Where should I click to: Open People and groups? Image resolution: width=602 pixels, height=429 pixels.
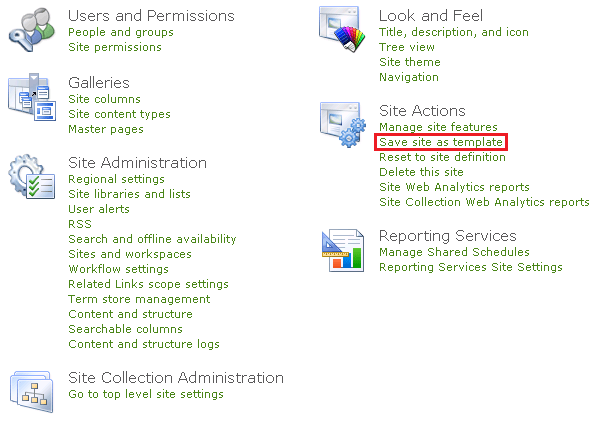(x=121, y=32)
